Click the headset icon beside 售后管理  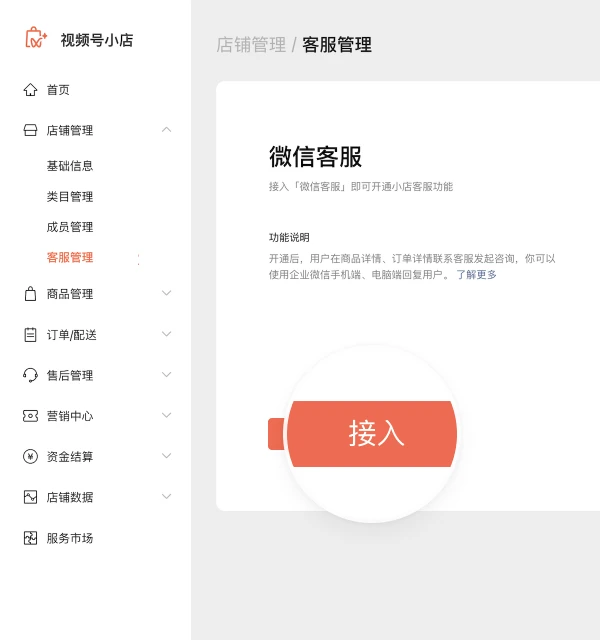[x=30, y=375]
